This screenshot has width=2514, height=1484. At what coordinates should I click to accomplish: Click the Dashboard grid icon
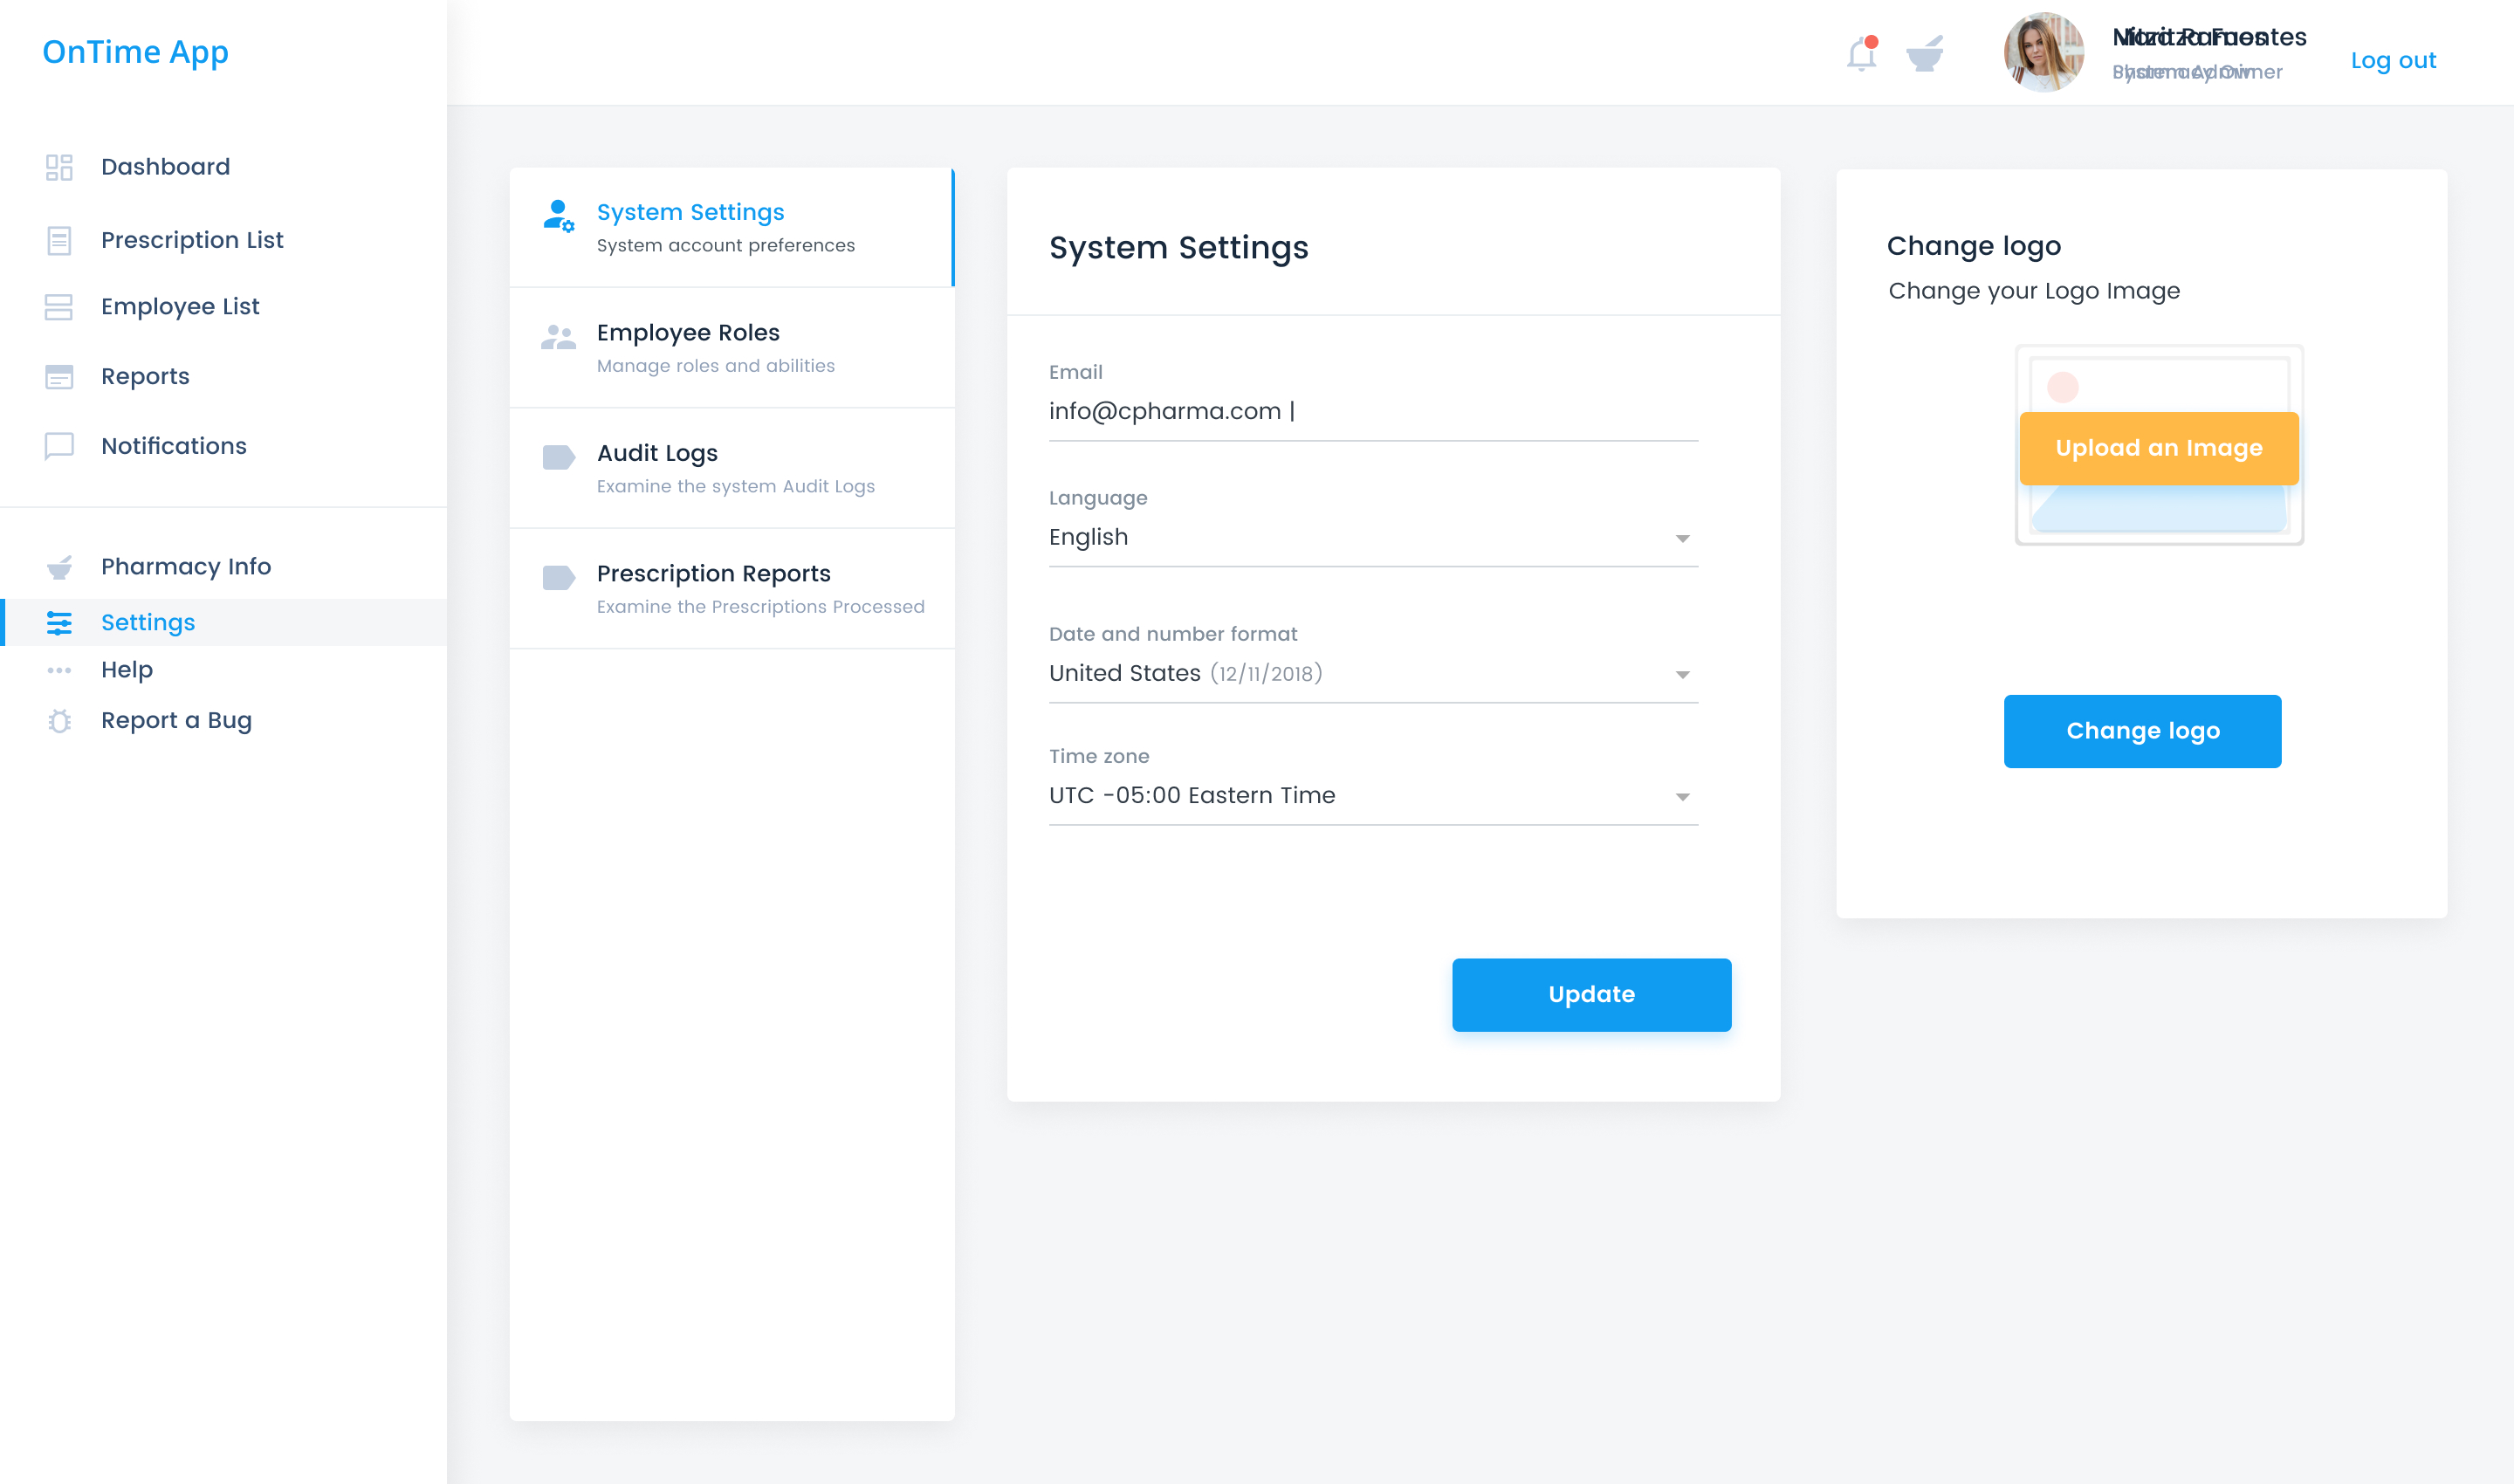(x=59, y=167)
